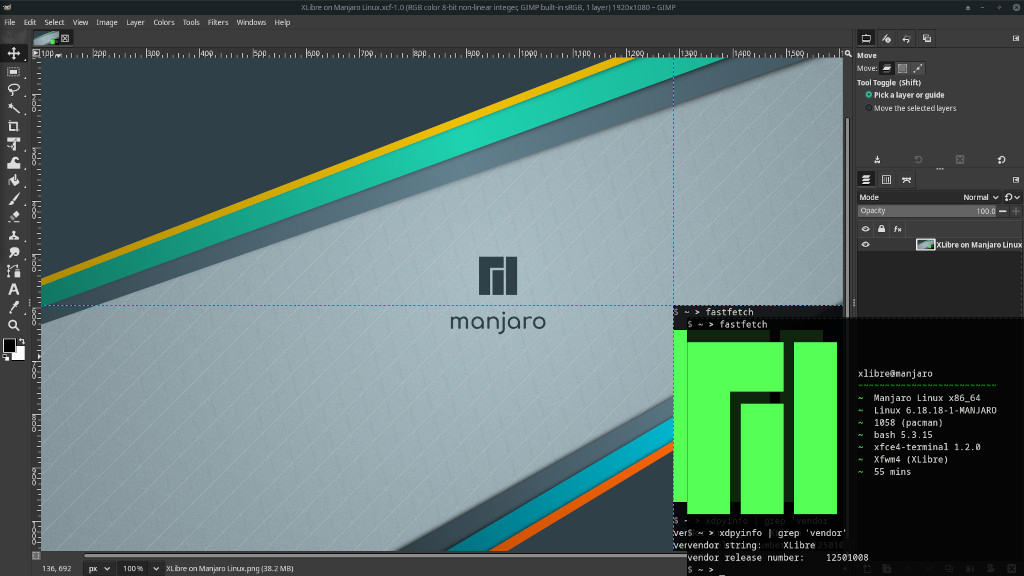Open Layers dock configuration menu
This screenshot has height=576, width=1024.
click(1016, 180)
